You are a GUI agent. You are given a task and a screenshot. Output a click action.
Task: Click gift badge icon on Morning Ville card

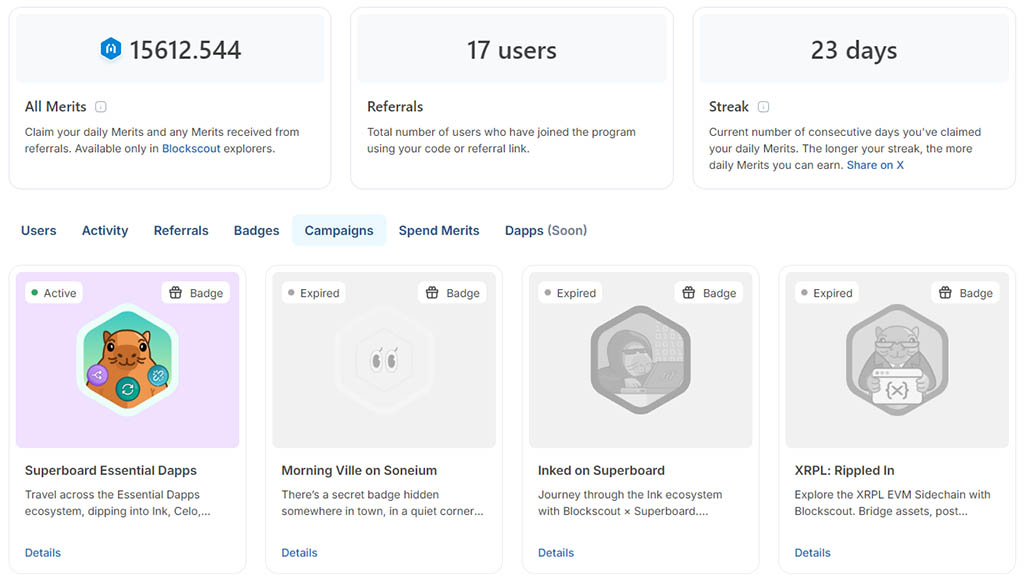click(x=432, y=293)
